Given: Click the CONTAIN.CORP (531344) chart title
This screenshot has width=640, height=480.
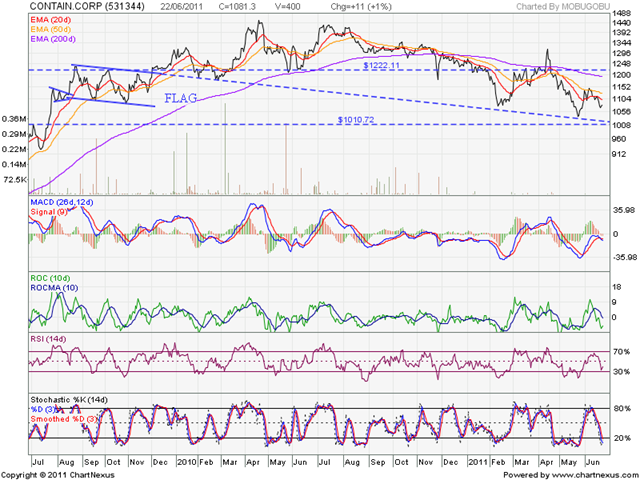Looking at the screenshot, I should click(87, 7).
